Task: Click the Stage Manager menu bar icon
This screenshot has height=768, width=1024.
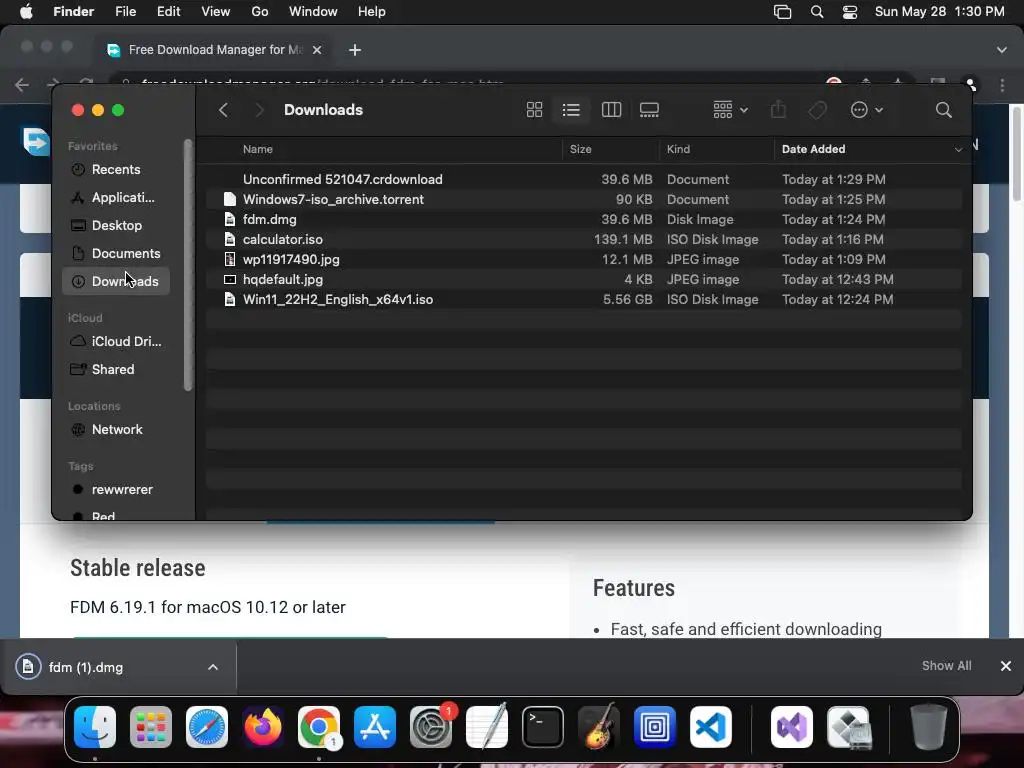Action: click(782, 12)
